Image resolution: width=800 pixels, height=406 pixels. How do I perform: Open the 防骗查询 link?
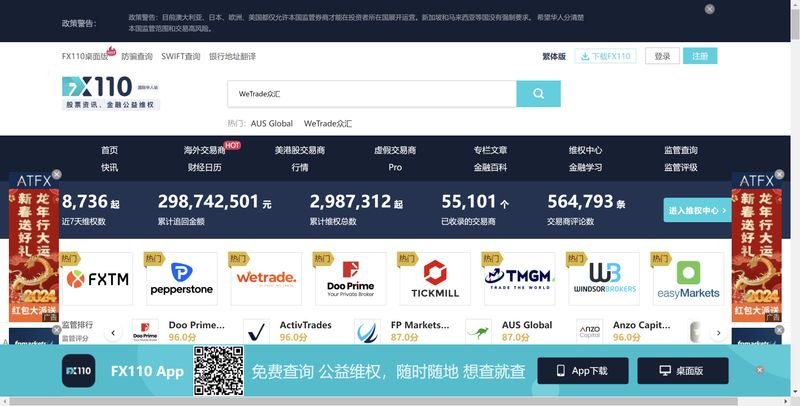click(137, 57)
